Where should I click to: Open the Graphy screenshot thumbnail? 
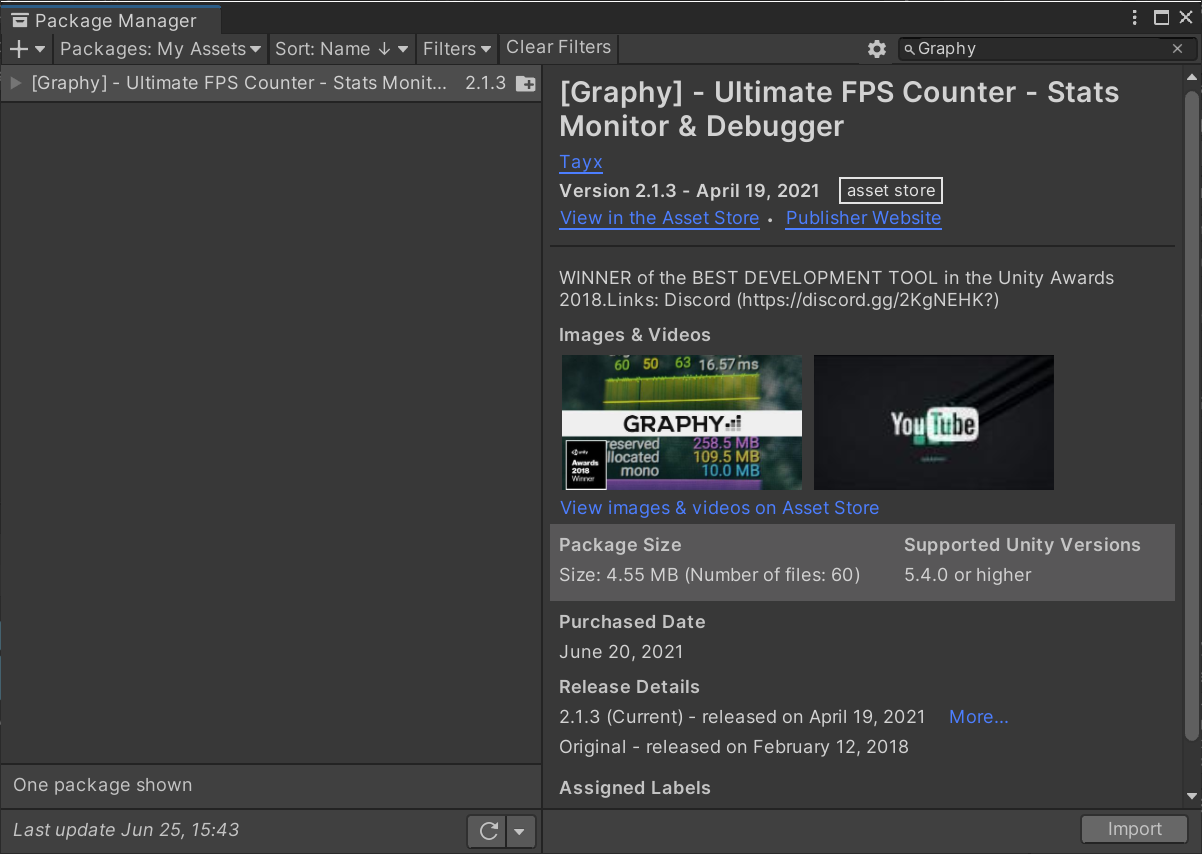681,422
